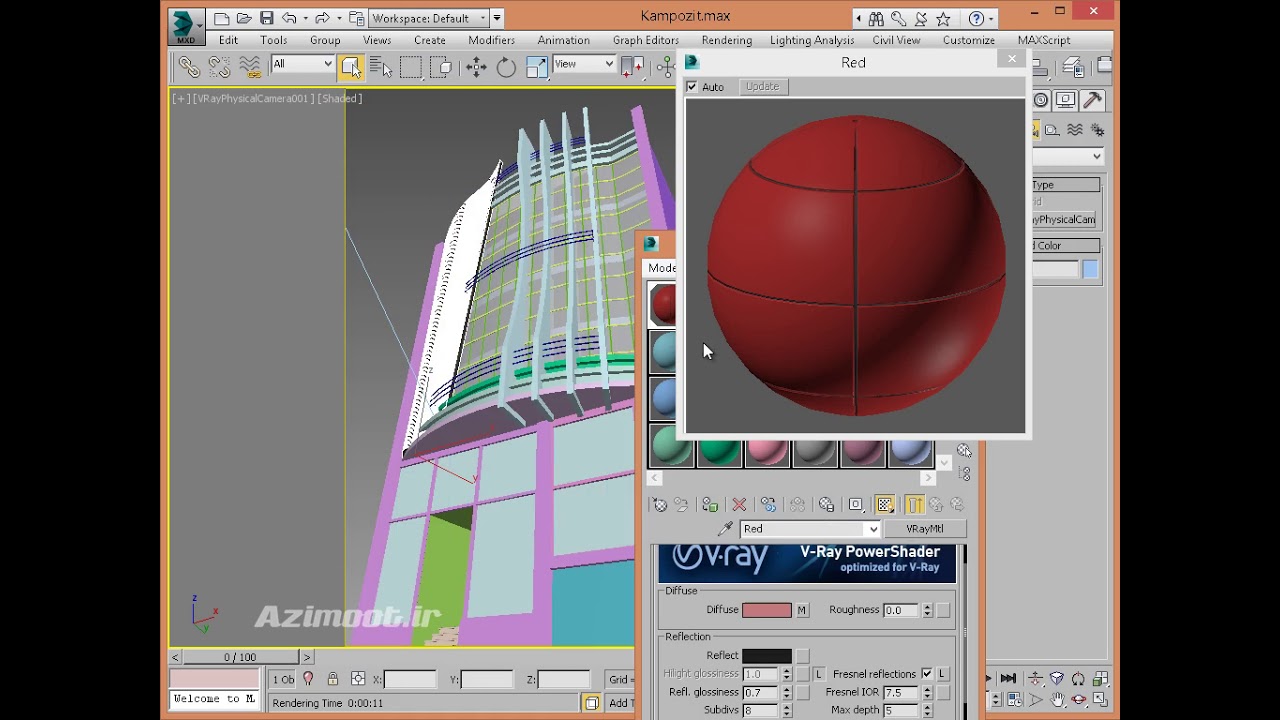Click the Select and Move tool
This screenshot has width=1280, height=720.
point(476,67)
